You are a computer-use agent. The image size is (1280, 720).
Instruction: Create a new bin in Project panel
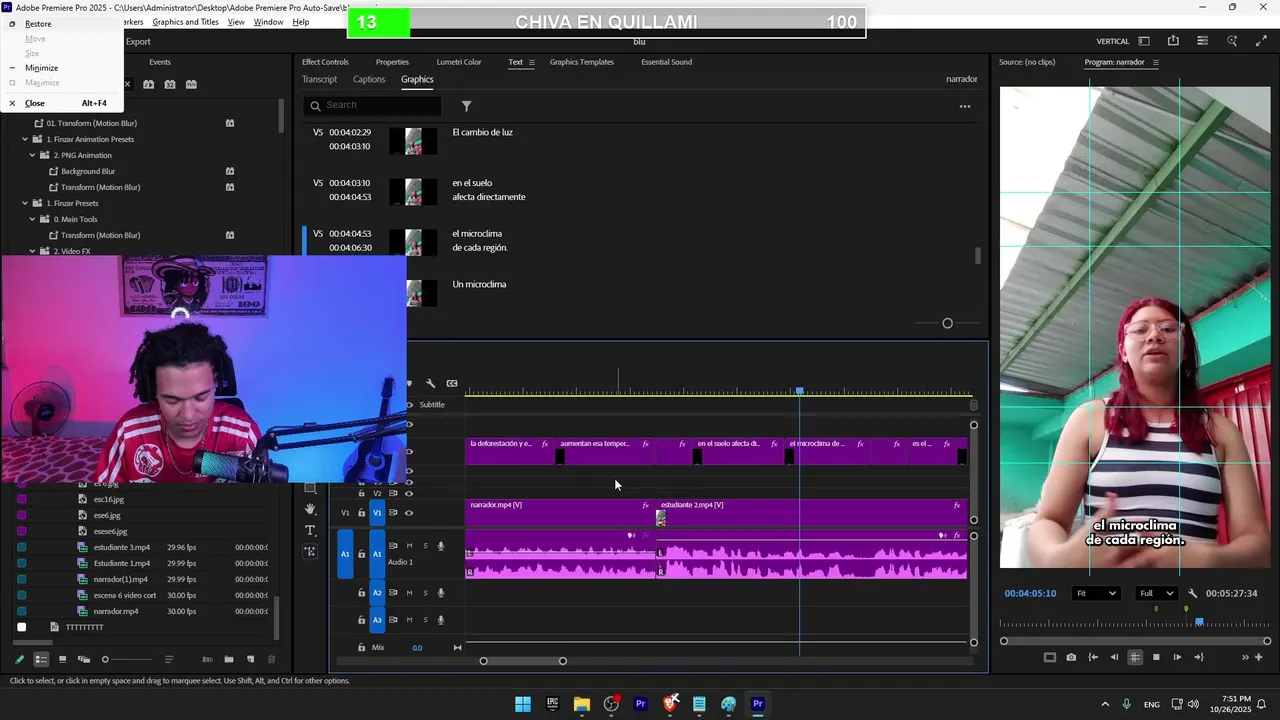tap(229, 659)
